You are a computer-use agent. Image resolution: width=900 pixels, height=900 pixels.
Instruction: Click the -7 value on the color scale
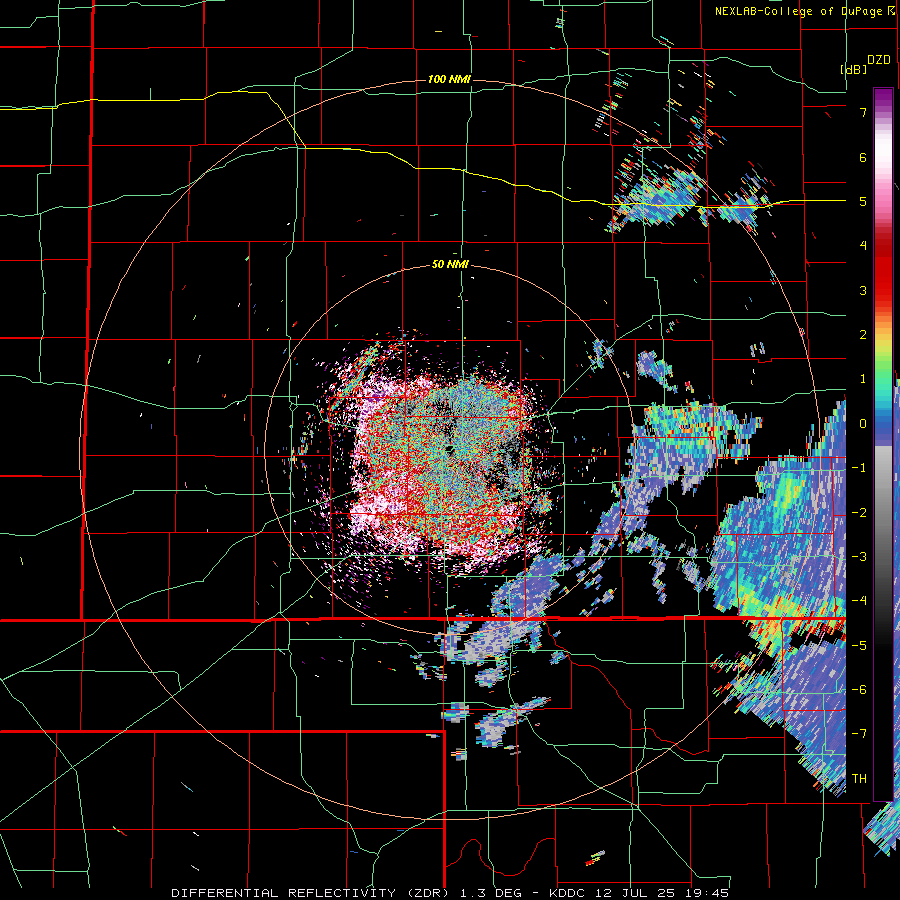[859, 734]
